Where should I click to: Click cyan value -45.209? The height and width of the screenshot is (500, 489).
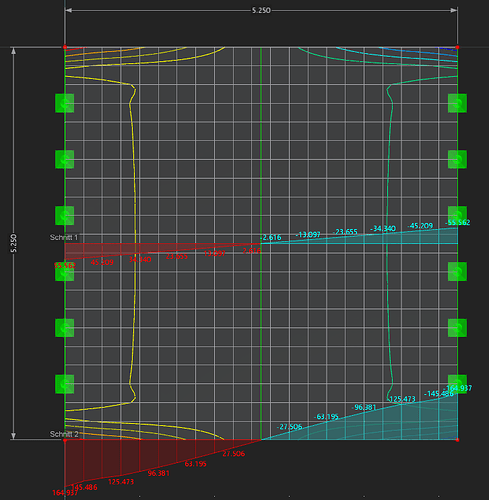click(420, 226)
